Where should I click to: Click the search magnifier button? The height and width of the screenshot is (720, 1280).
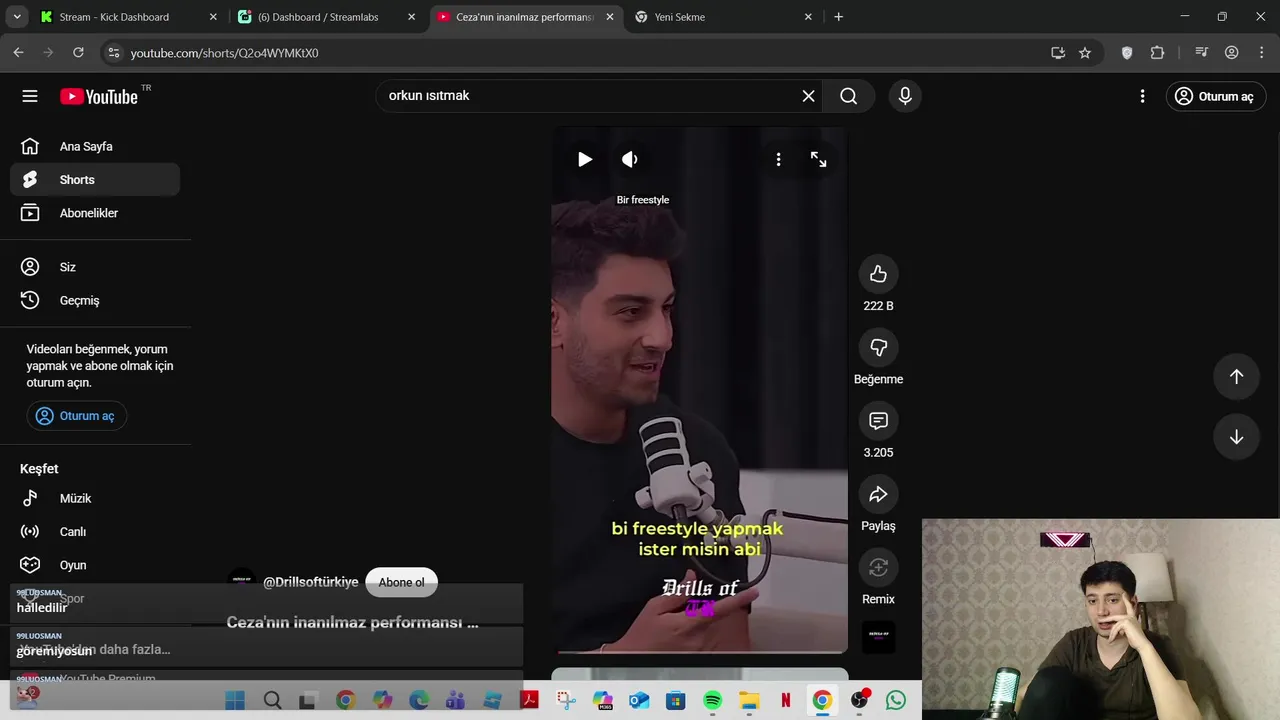[x=849, y=96]
